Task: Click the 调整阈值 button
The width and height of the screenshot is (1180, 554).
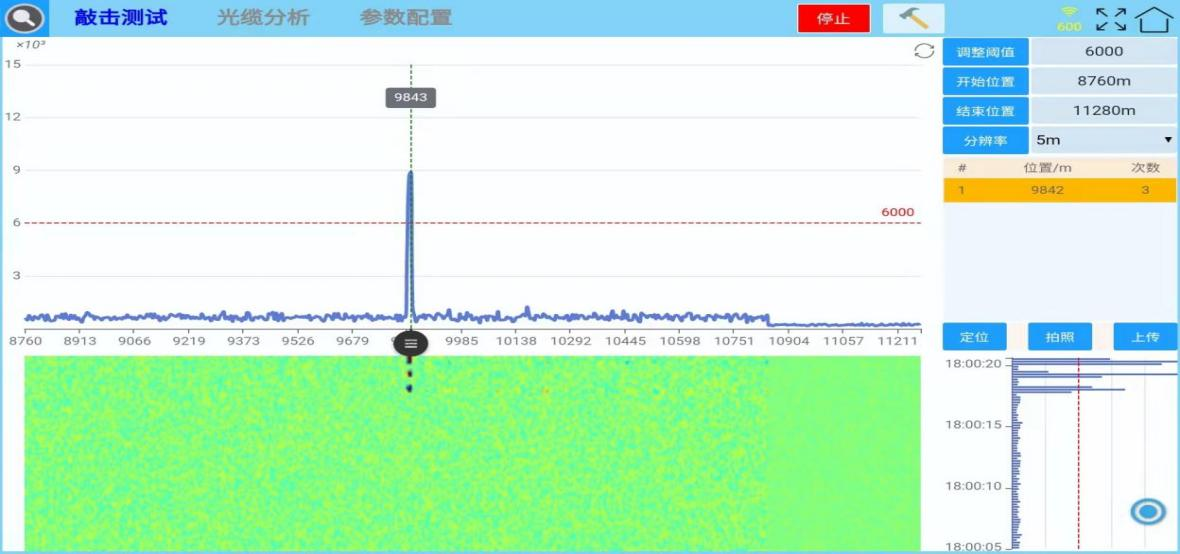Action: pos(985,52)
